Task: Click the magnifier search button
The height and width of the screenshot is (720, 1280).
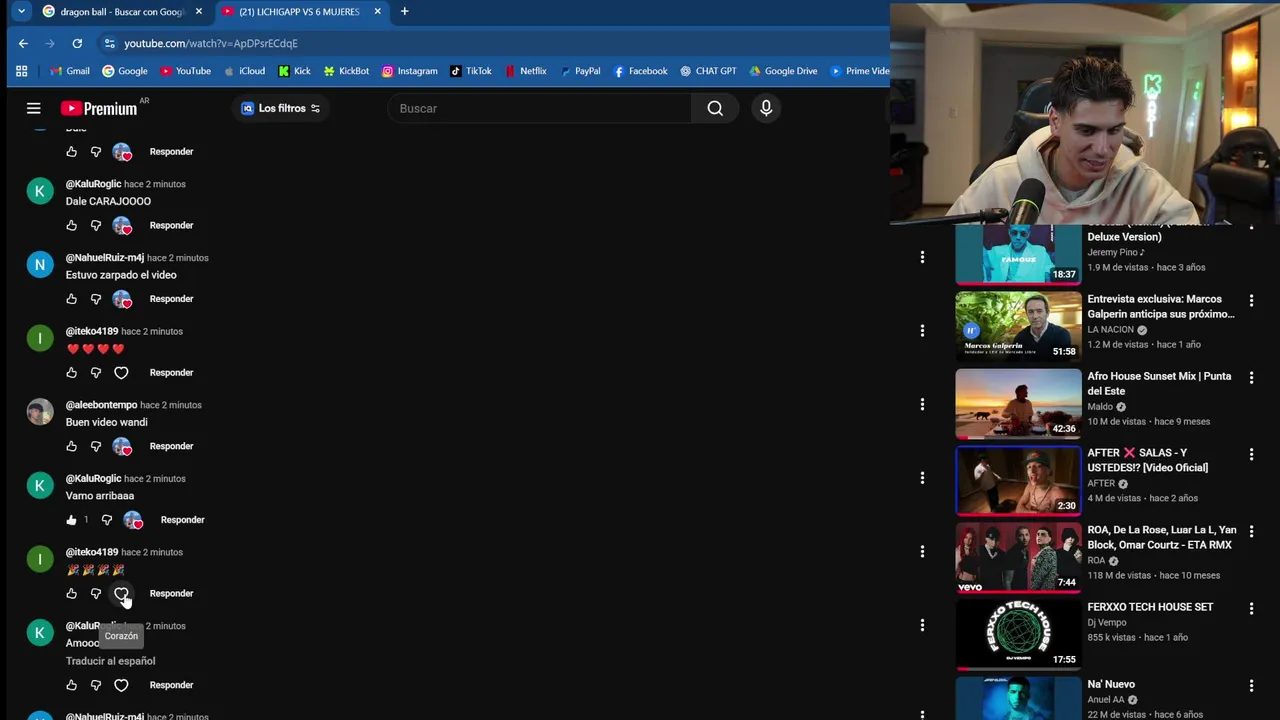Action: (x=715, y=108)
